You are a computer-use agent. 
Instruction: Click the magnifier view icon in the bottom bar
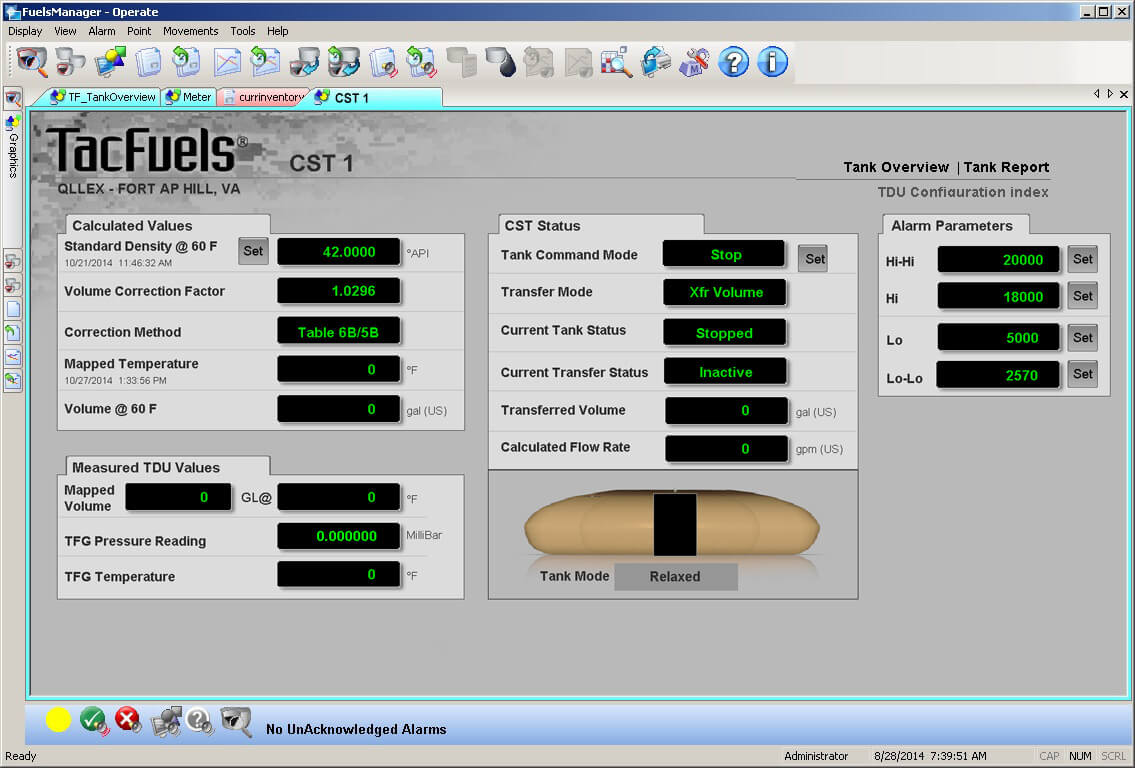[x=236, y=719]
